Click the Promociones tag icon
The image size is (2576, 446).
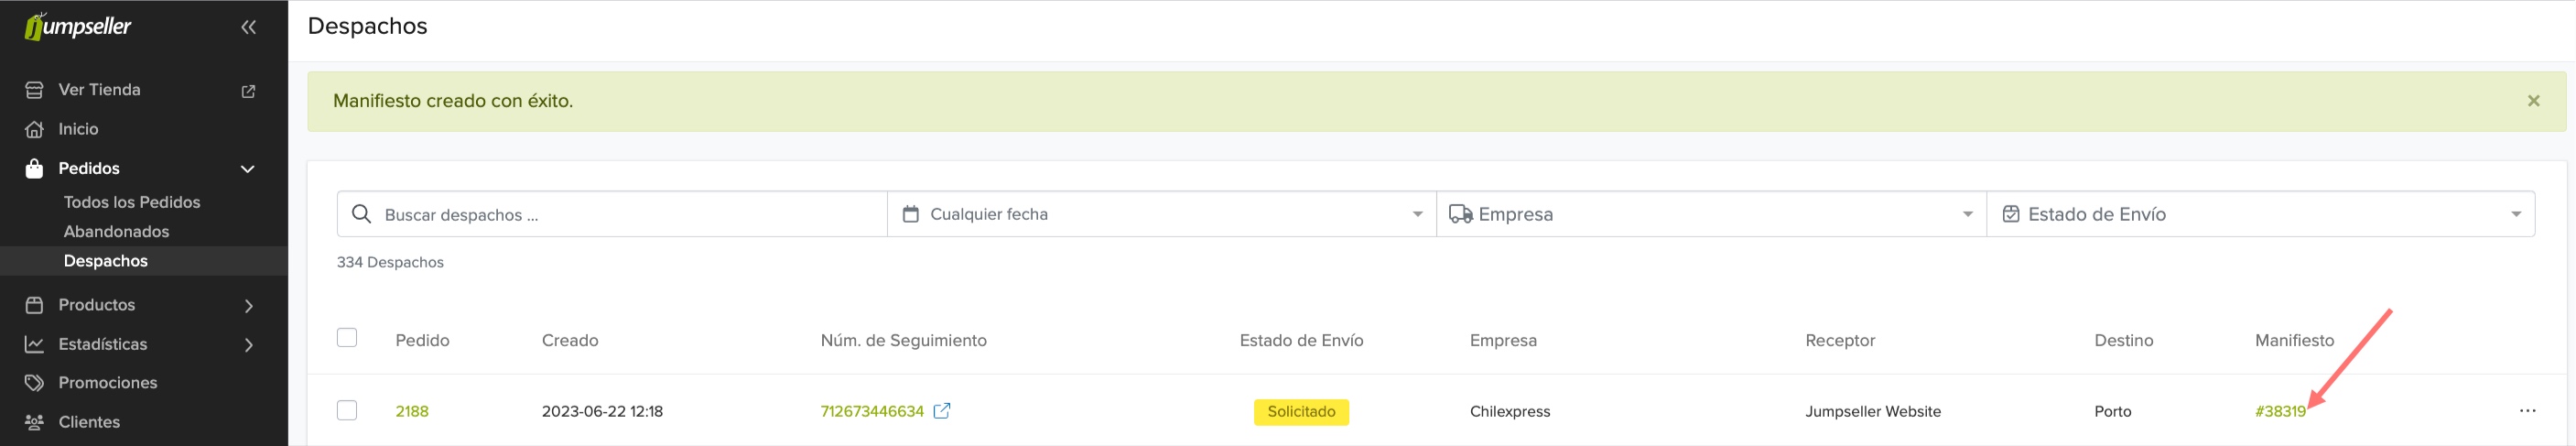coord(34,383)
